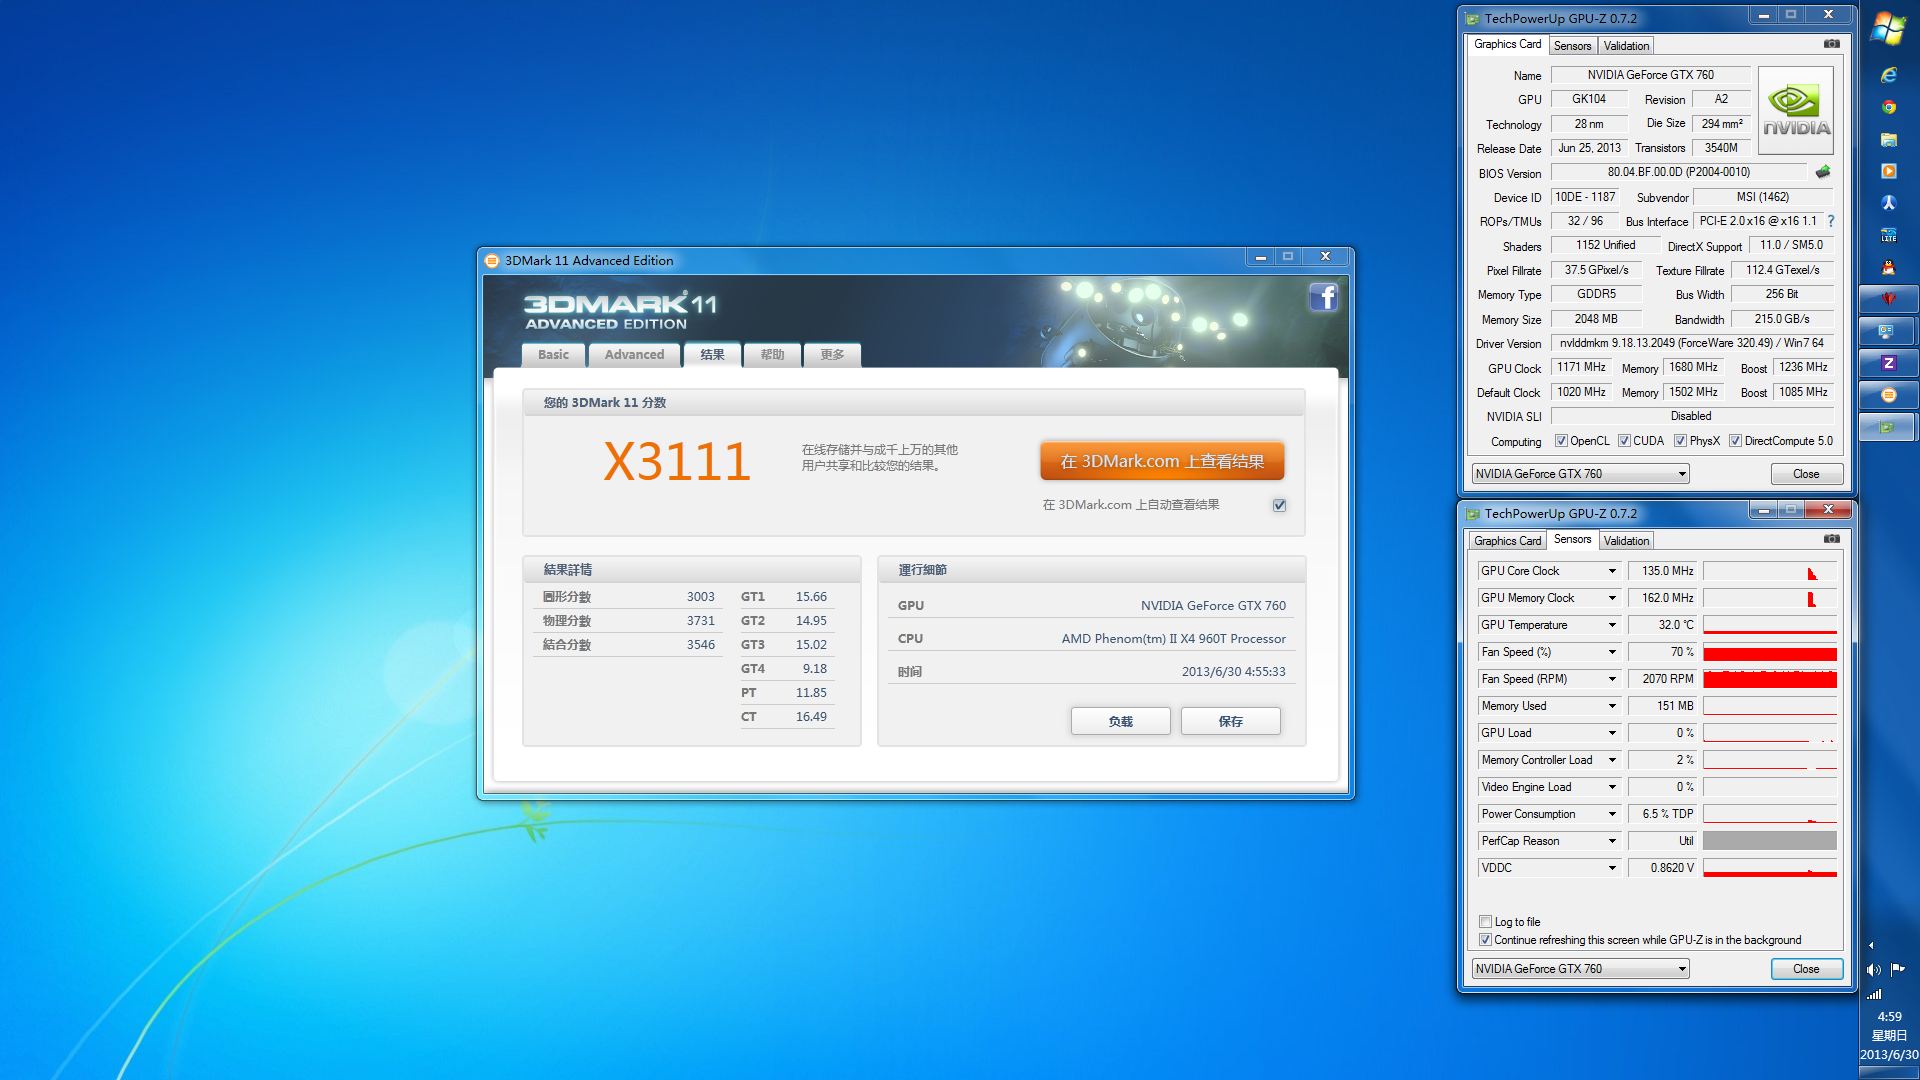Switch to the purple Z app on taskbar
This screenshot has width=1920, height=1080.
pos(1888,363)
